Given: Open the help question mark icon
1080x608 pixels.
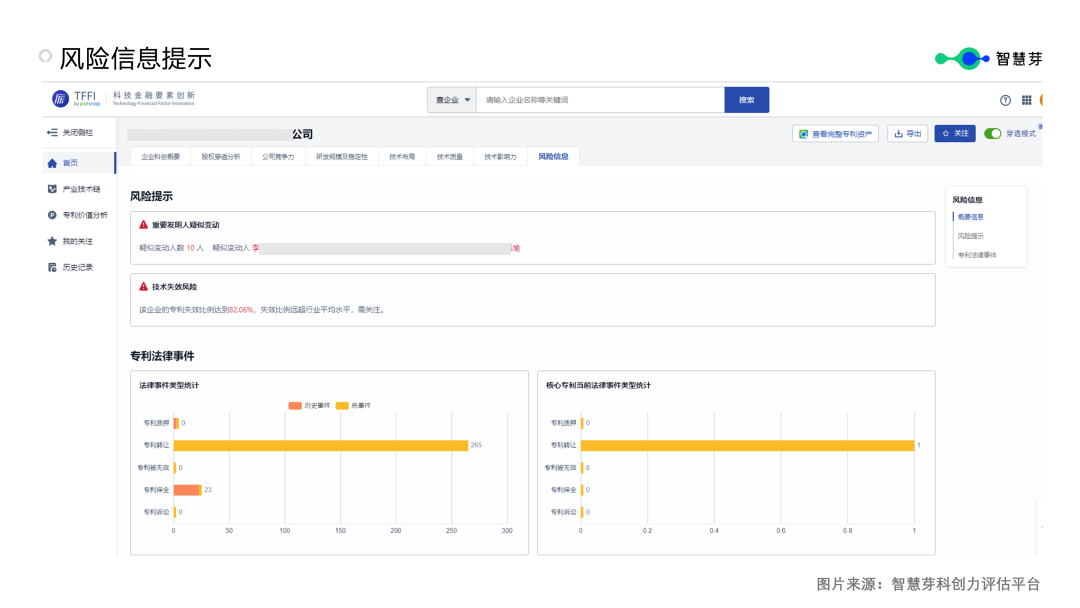Looking at the screenshot, I should click(x=1005, y=100).
